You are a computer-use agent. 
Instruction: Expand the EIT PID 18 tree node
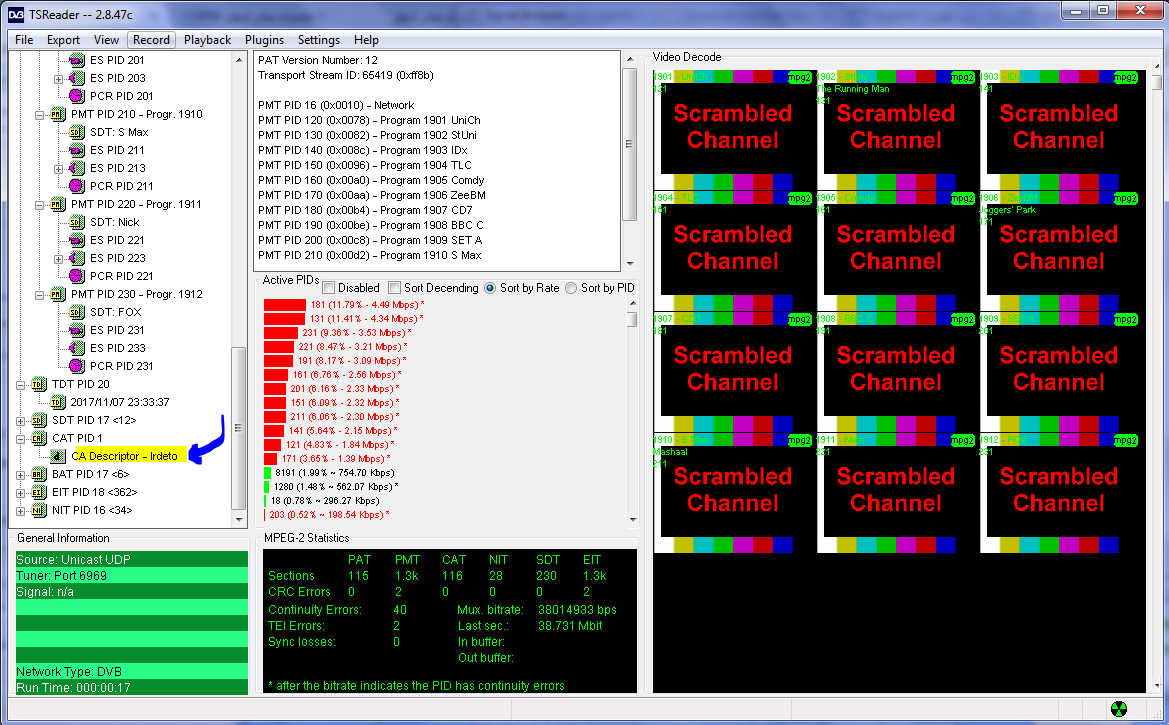[22, 492]
